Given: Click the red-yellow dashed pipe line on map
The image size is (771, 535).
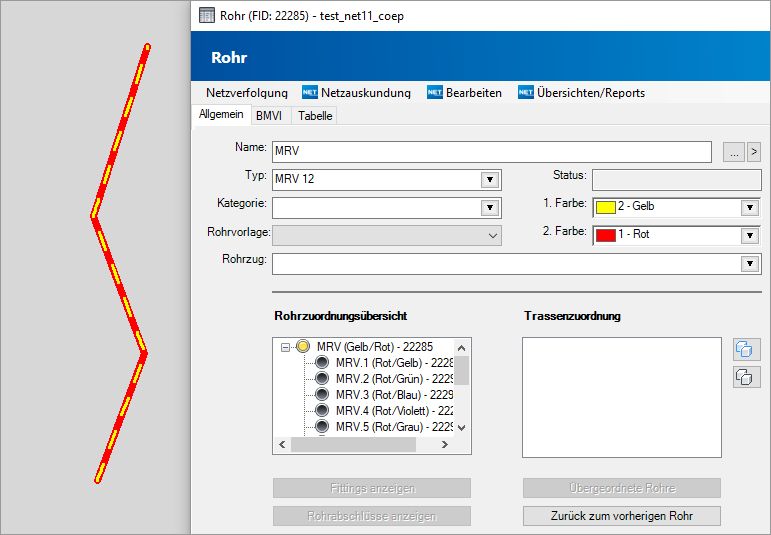Looking at the screenshot, I should (119, 285).
